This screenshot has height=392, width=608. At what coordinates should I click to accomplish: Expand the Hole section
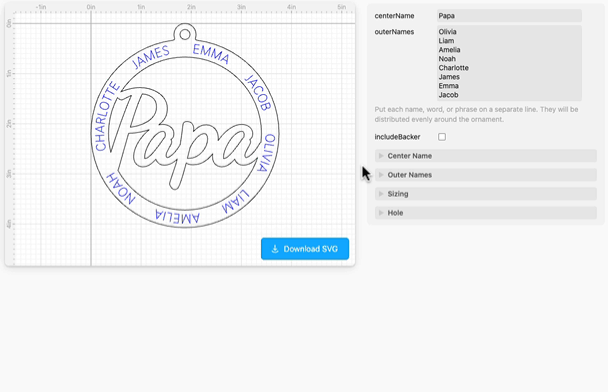pos(485,213)
